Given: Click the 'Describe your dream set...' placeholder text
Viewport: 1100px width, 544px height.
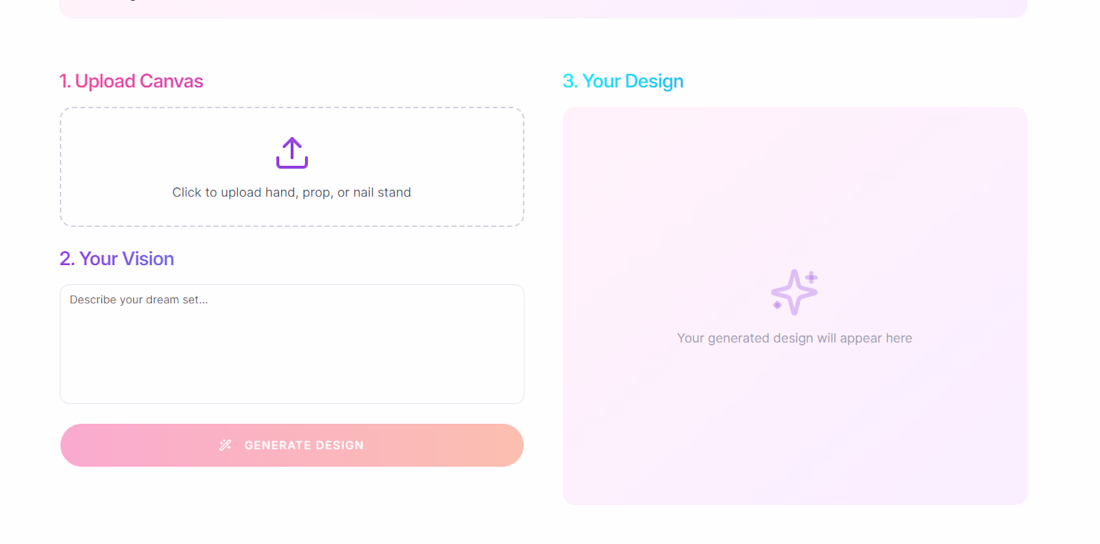Looking at the screenshot, I should pyautogui.click(x=138, y=300).
